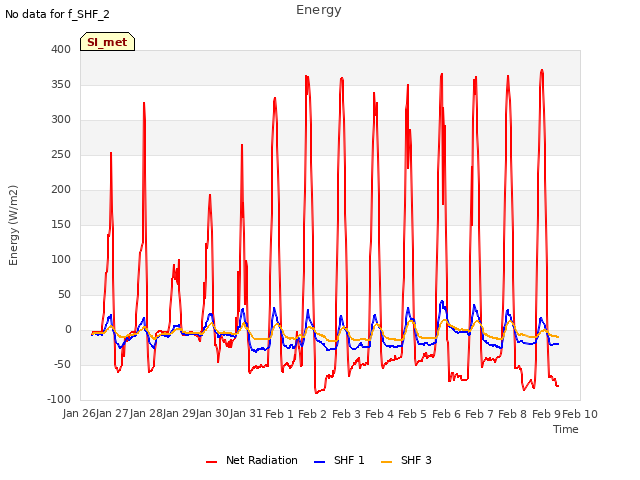Click the -50 y-axis tick label

click(62, 364)
